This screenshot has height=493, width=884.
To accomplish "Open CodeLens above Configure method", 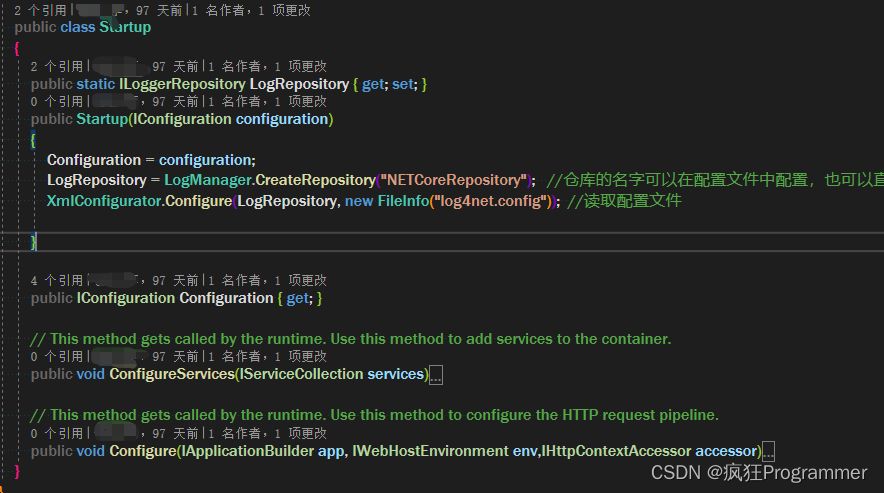I will (179, 433).
